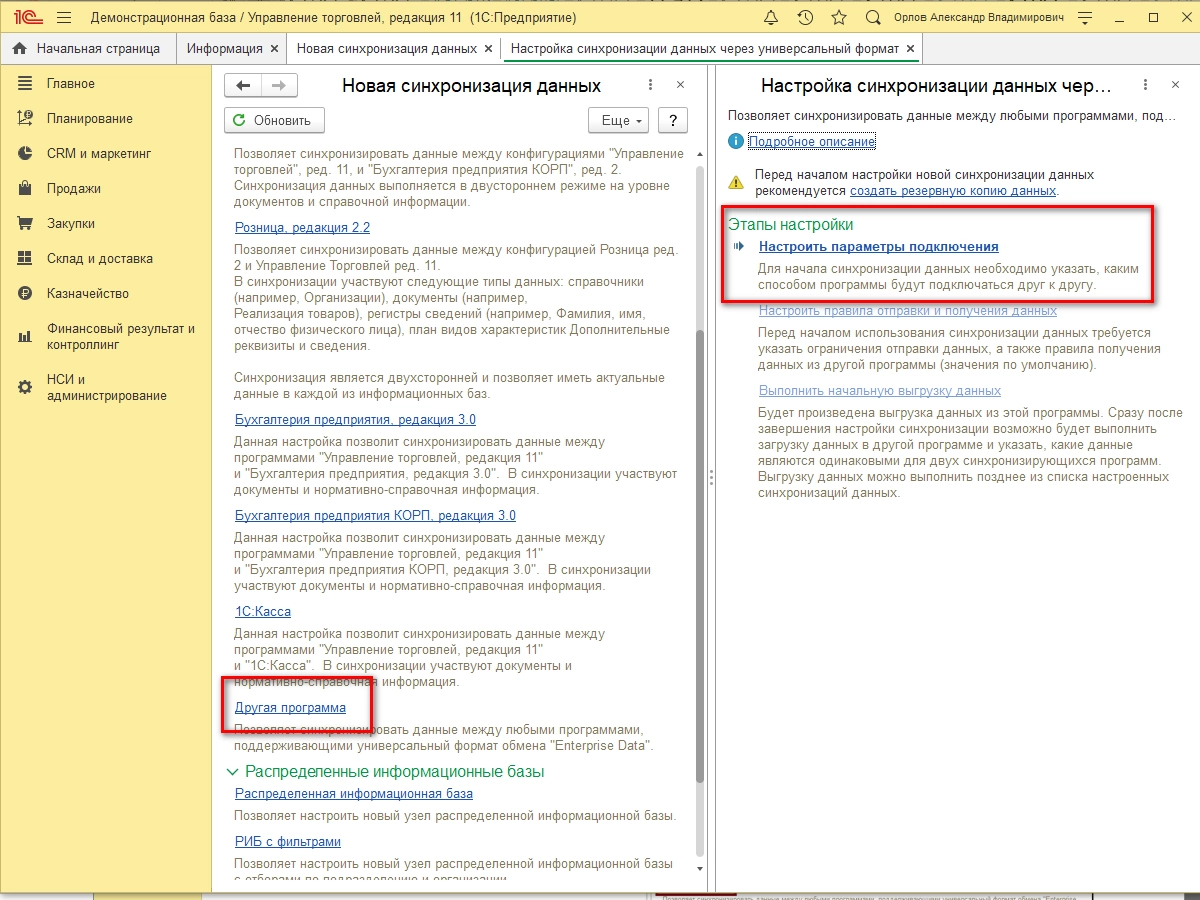Click Настроить параметры подключения link

pos(879,246)
